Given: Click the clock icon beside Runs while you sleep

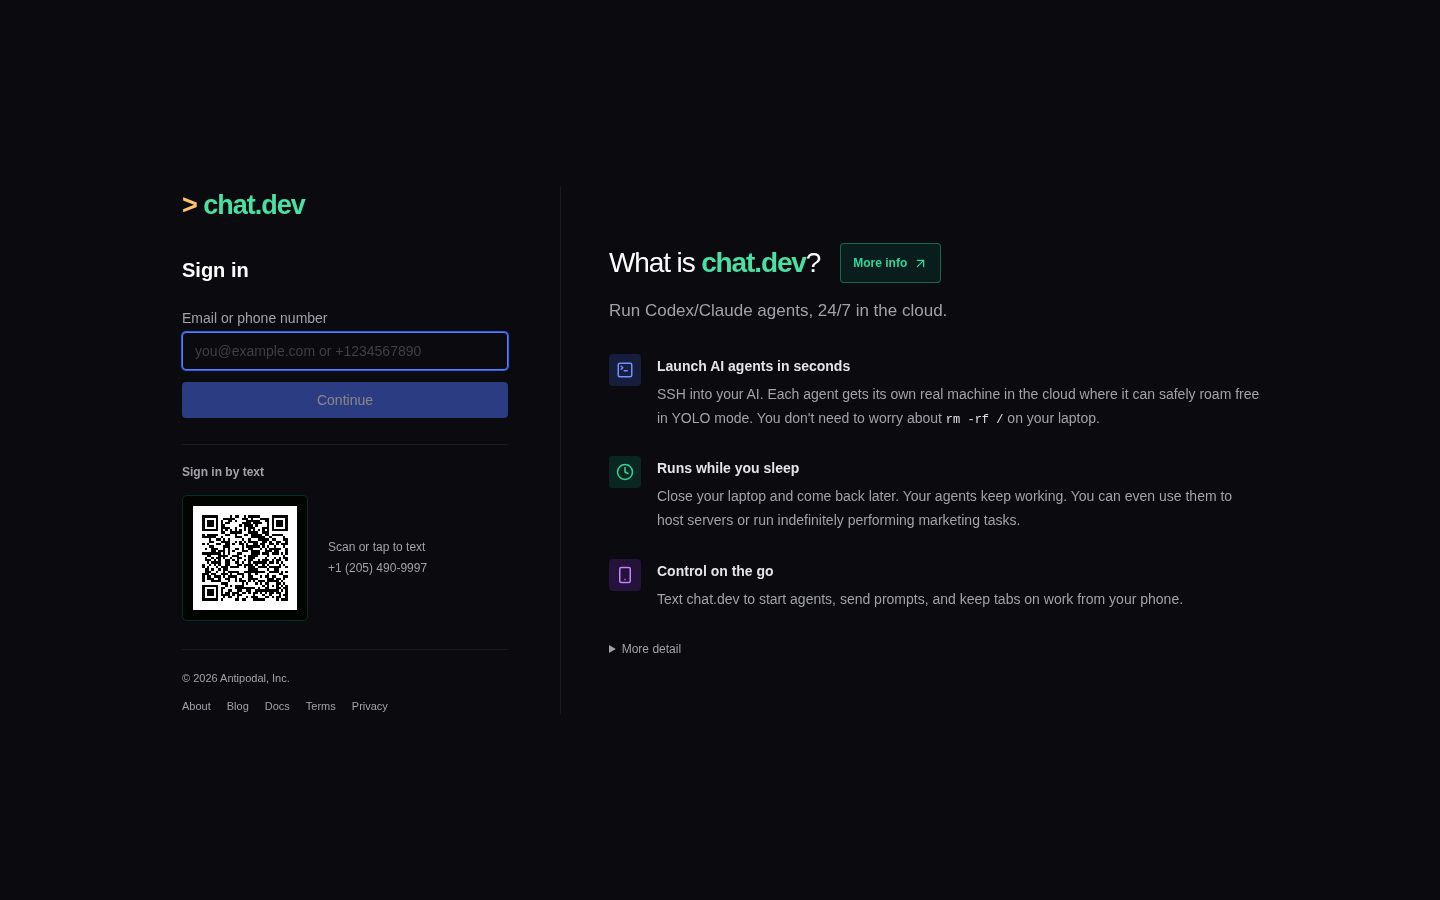Looking at the screenshot, I should tap(625, 472).
